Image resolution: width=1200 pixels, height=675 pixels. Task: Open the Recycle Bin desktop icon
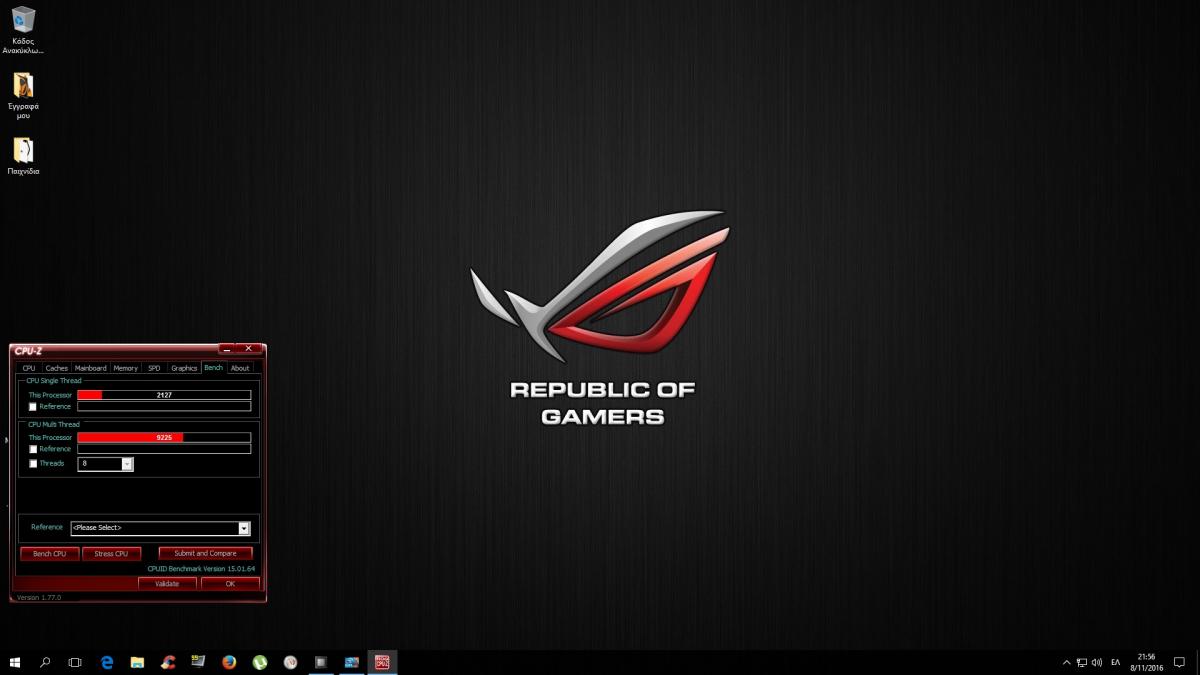[23, 29]
